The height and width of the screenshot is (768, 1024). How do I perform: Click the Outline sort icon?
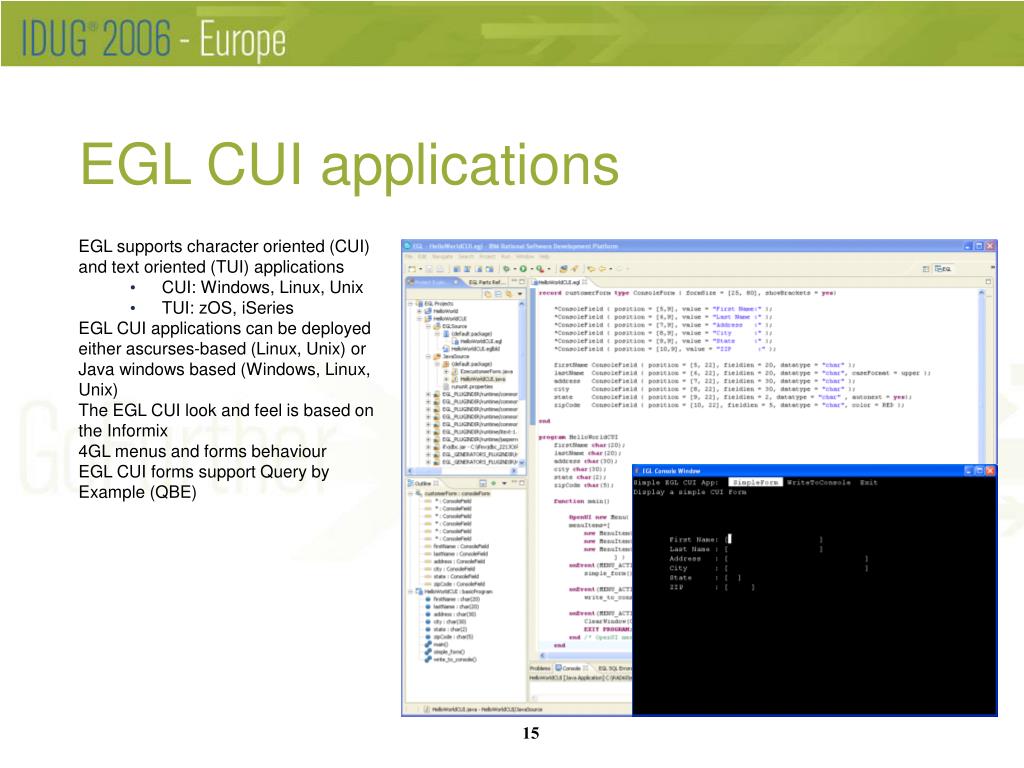483,483
